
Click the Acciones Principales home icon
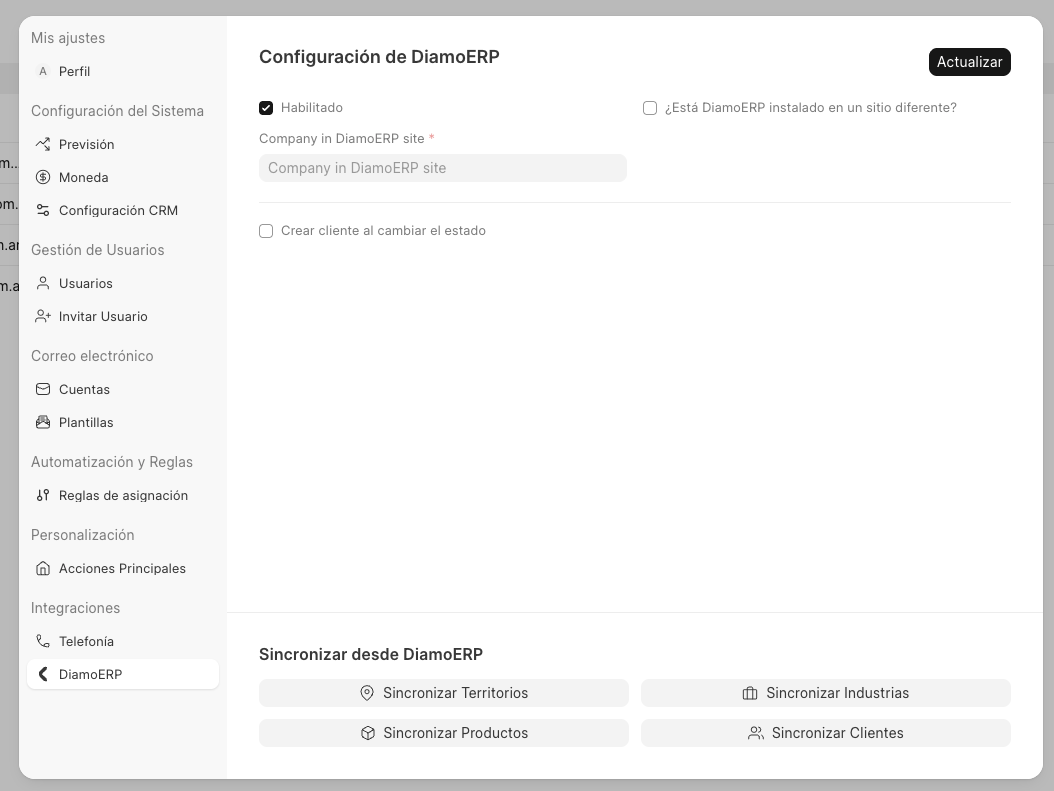coord(43,568)
